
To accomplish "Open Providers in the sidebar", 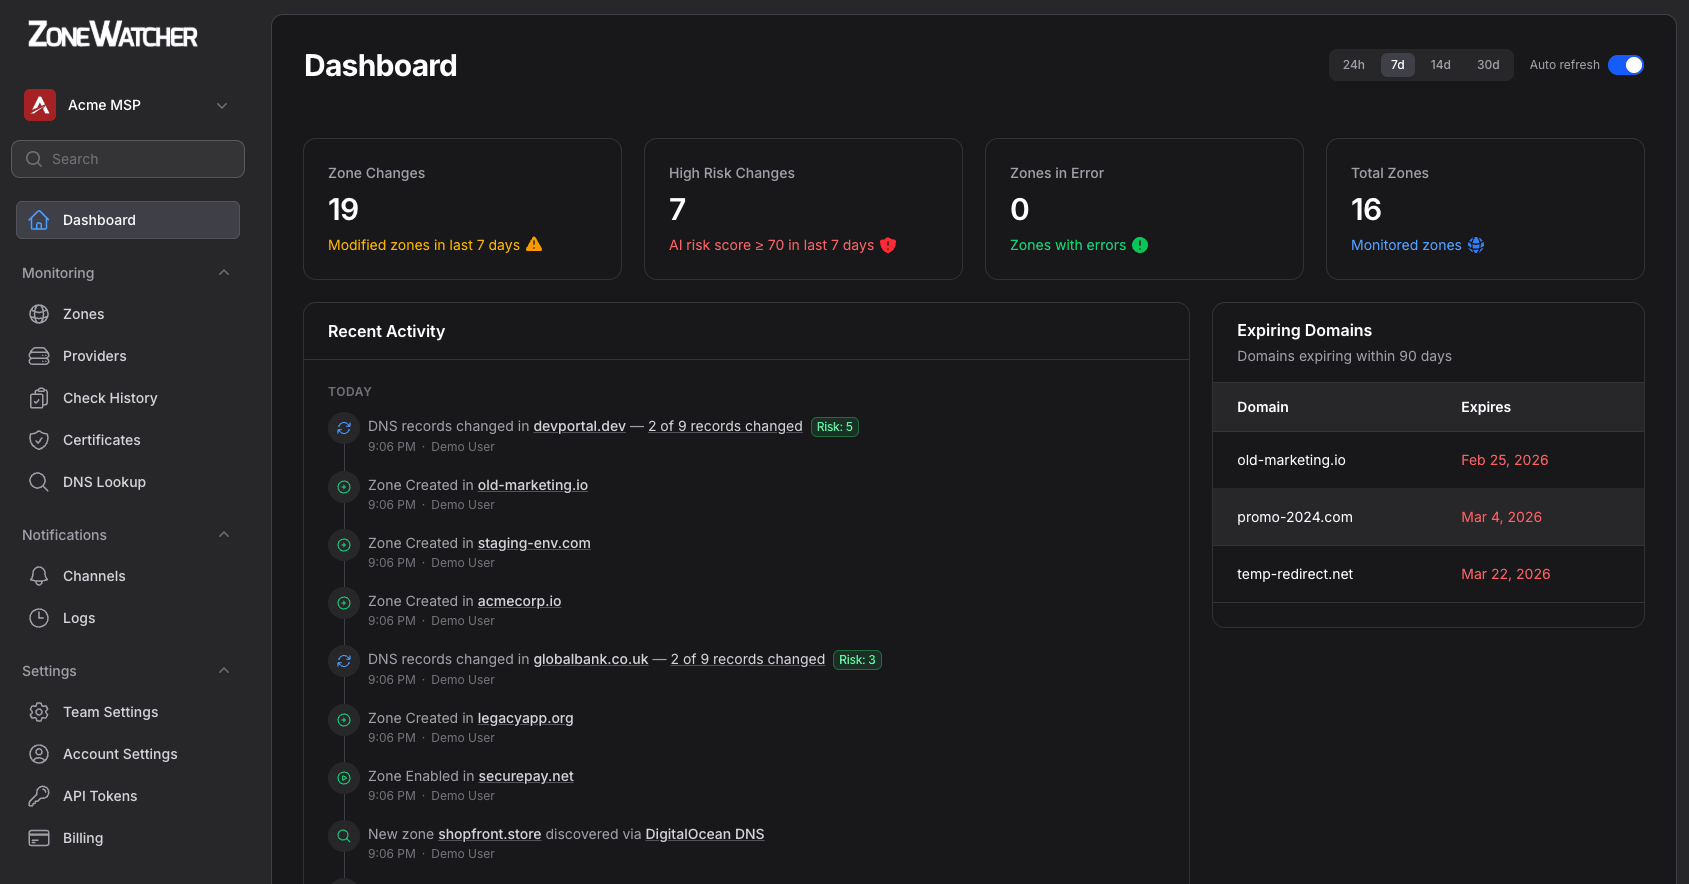I will pos(128,356).
